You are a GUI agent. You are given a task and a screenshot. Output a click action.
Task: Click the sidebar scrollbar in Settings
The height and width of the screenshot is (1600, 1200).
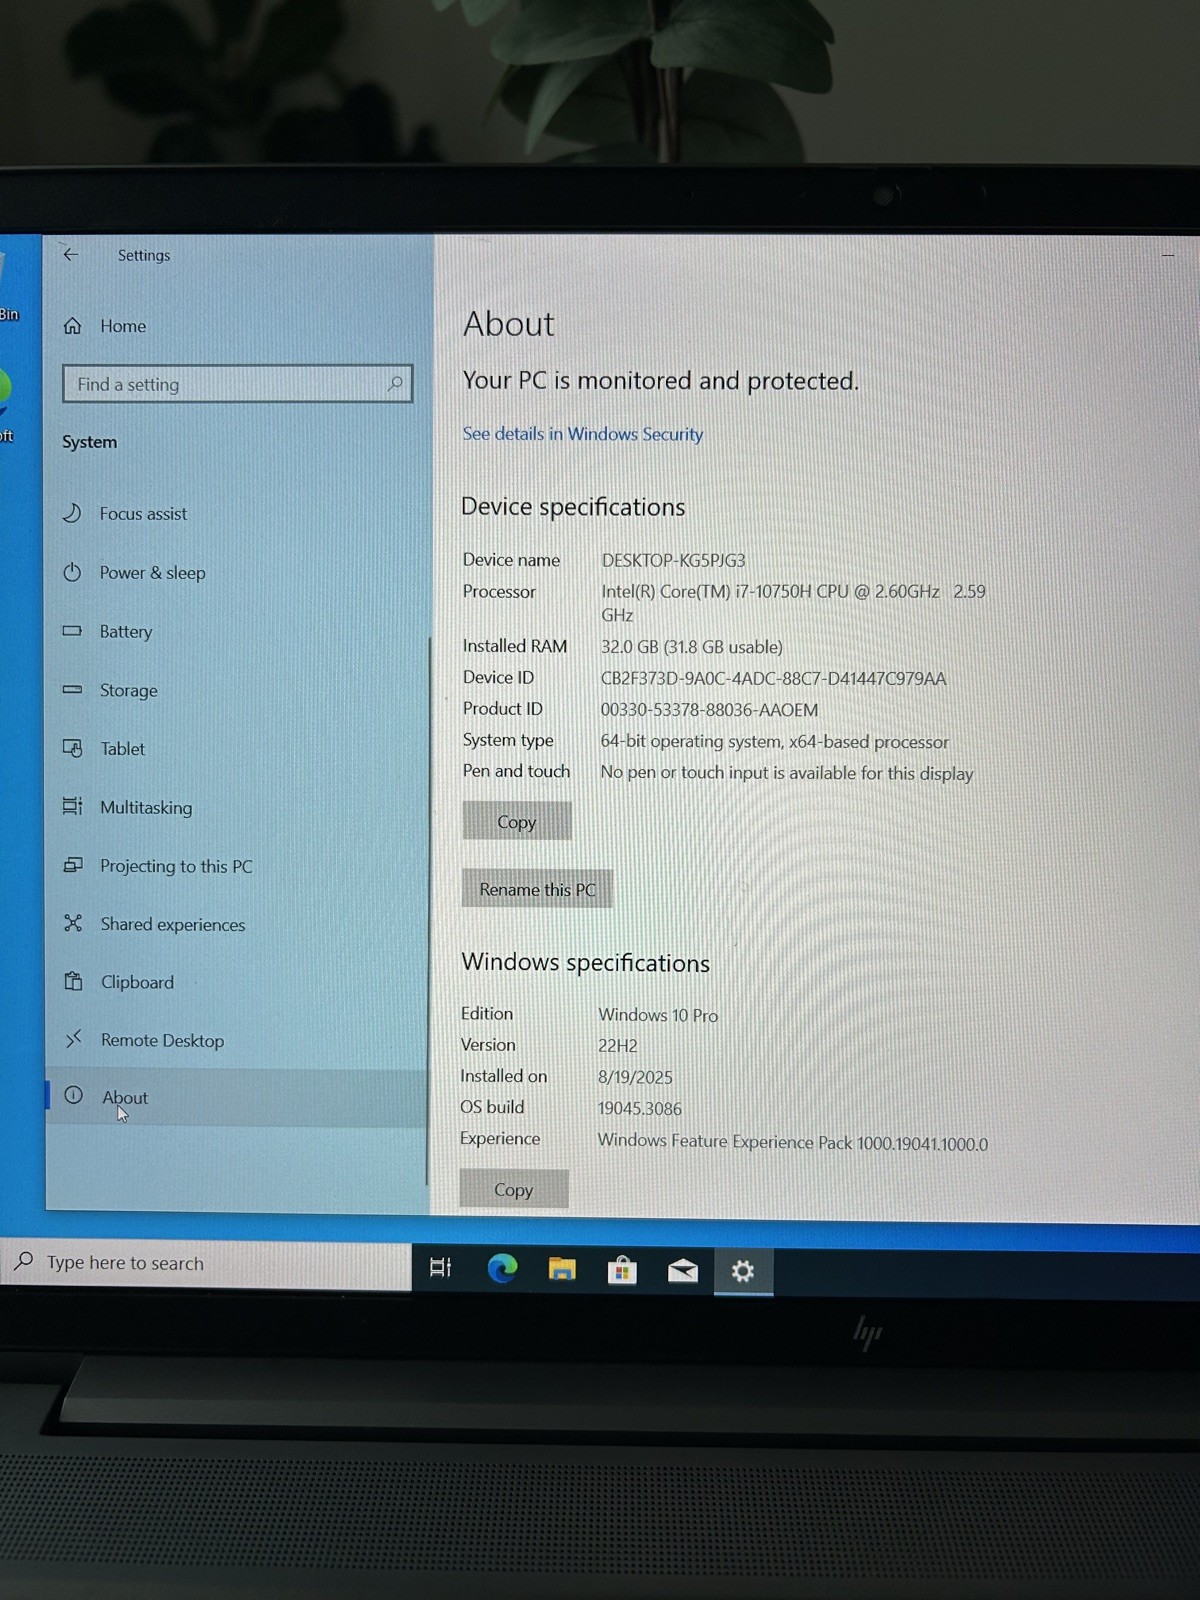(429, 910)
